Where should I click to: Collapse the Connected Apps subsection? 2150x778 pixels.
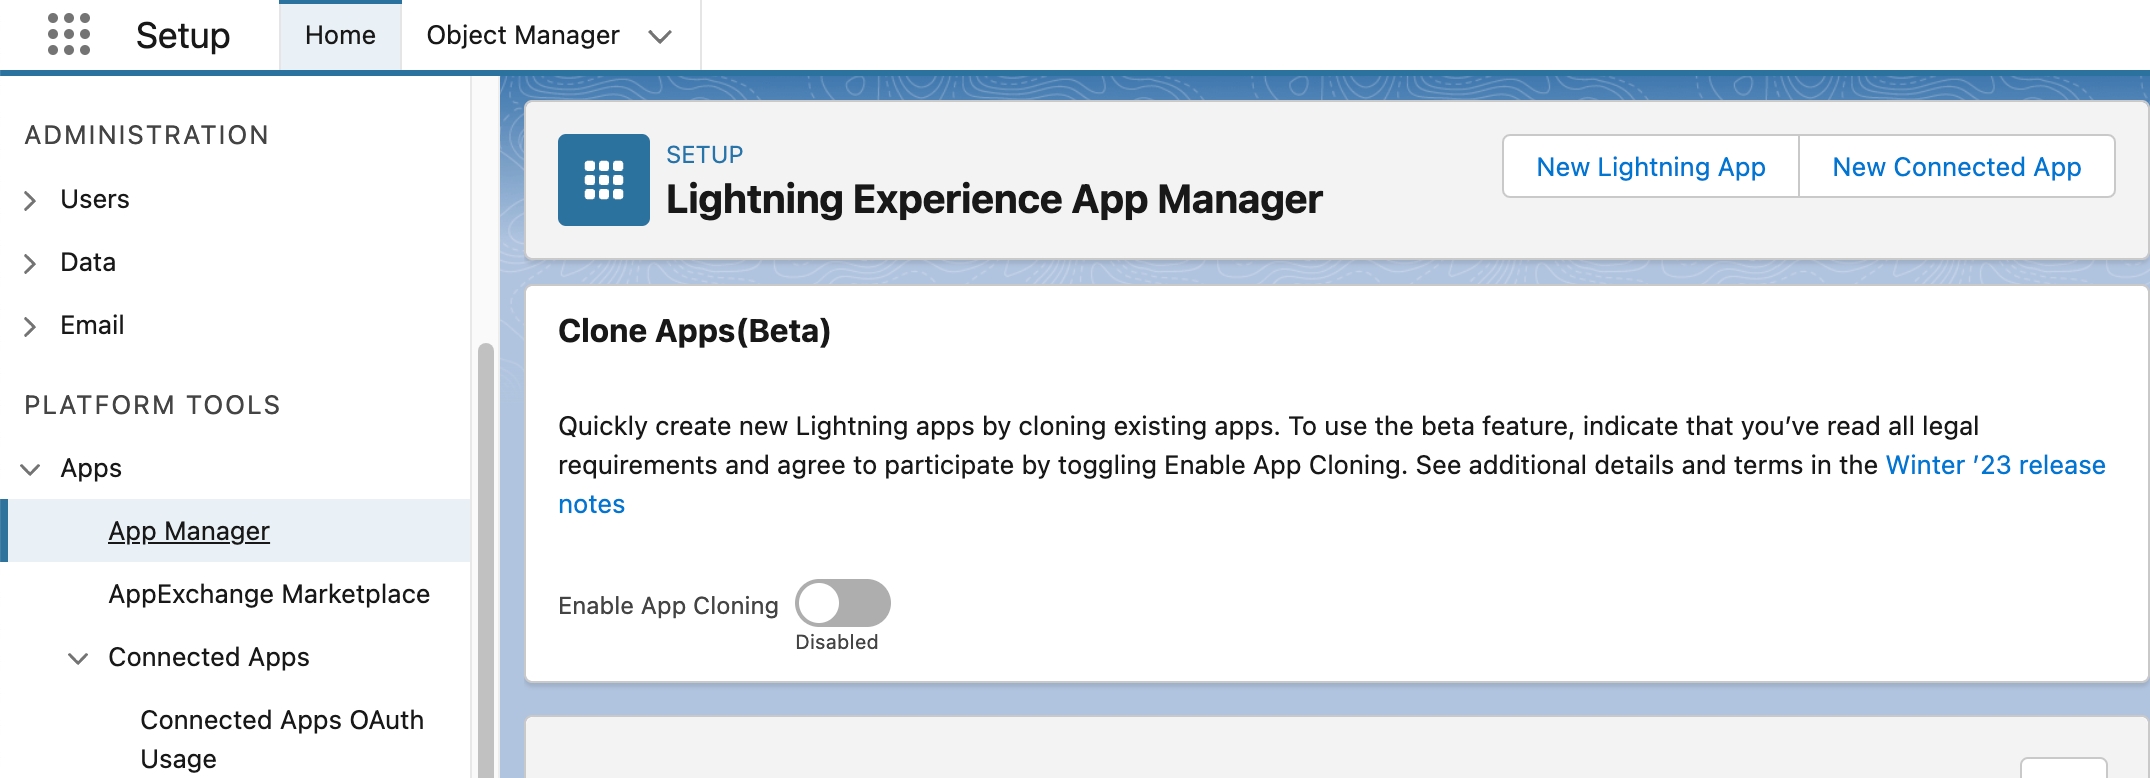pos(78,658)
